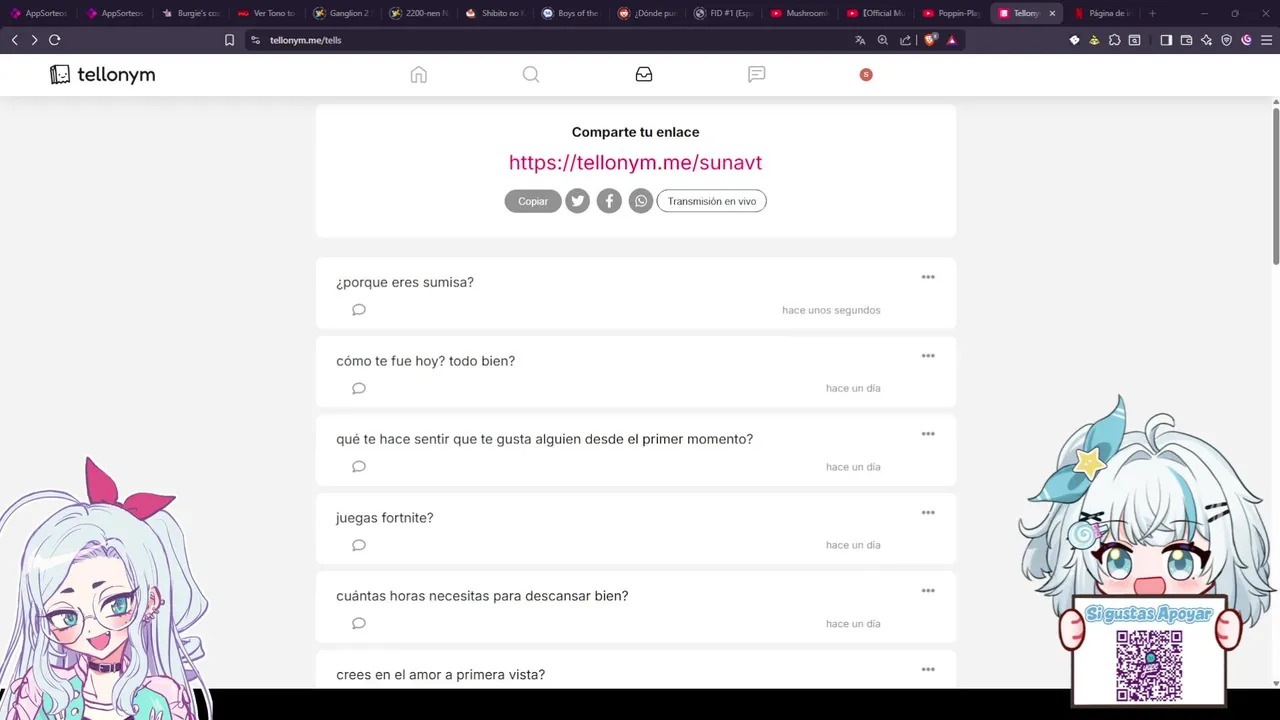Image resolution: width=1280 pixels, height=720 pixels.
Task: Open the Brave VPN shield icon
Action: [x=1227, y=40]
